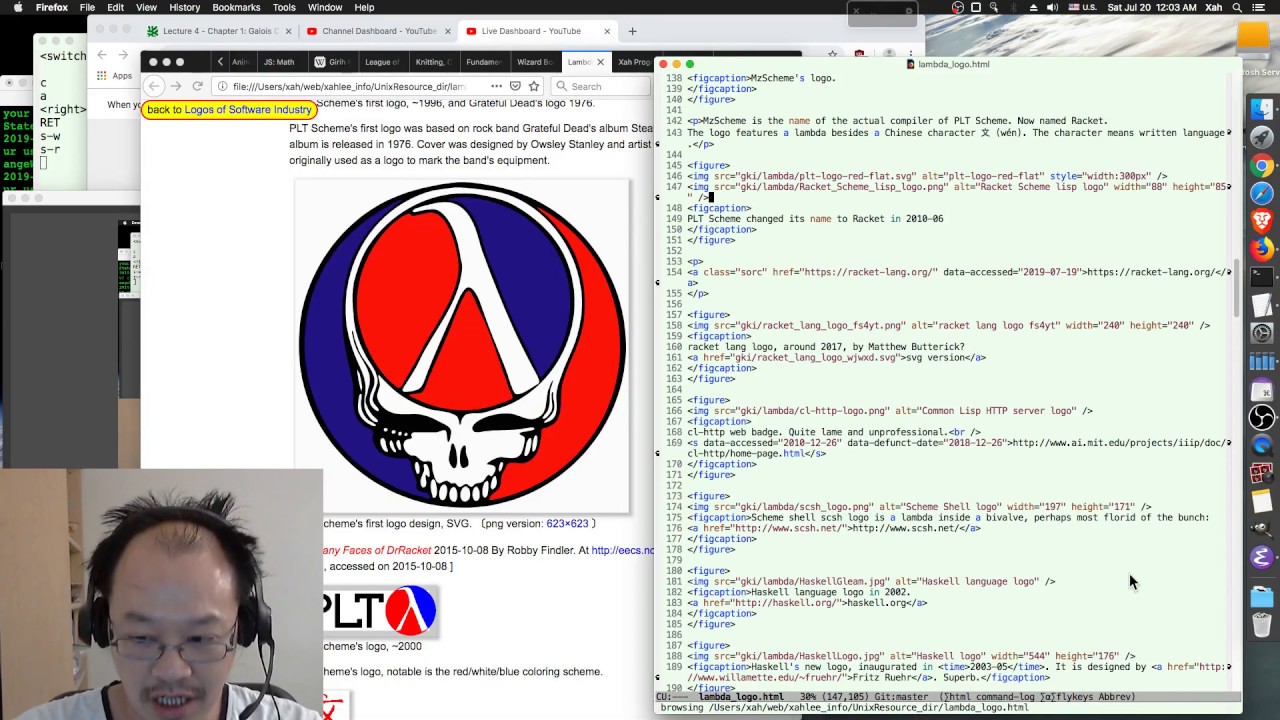Screen dimensions: 1280x720
Task: Switch to Firefox via Dock icon
Action: tap(1262, 248)
